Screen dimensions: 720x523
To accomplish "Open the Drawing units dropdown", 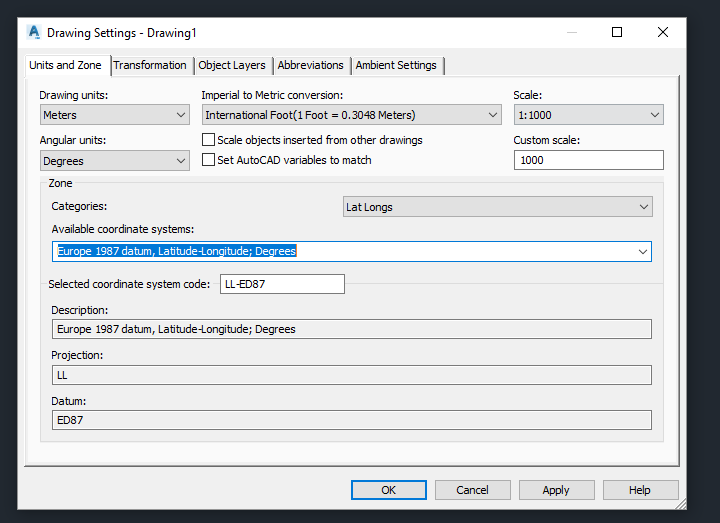I will [114, 115].
